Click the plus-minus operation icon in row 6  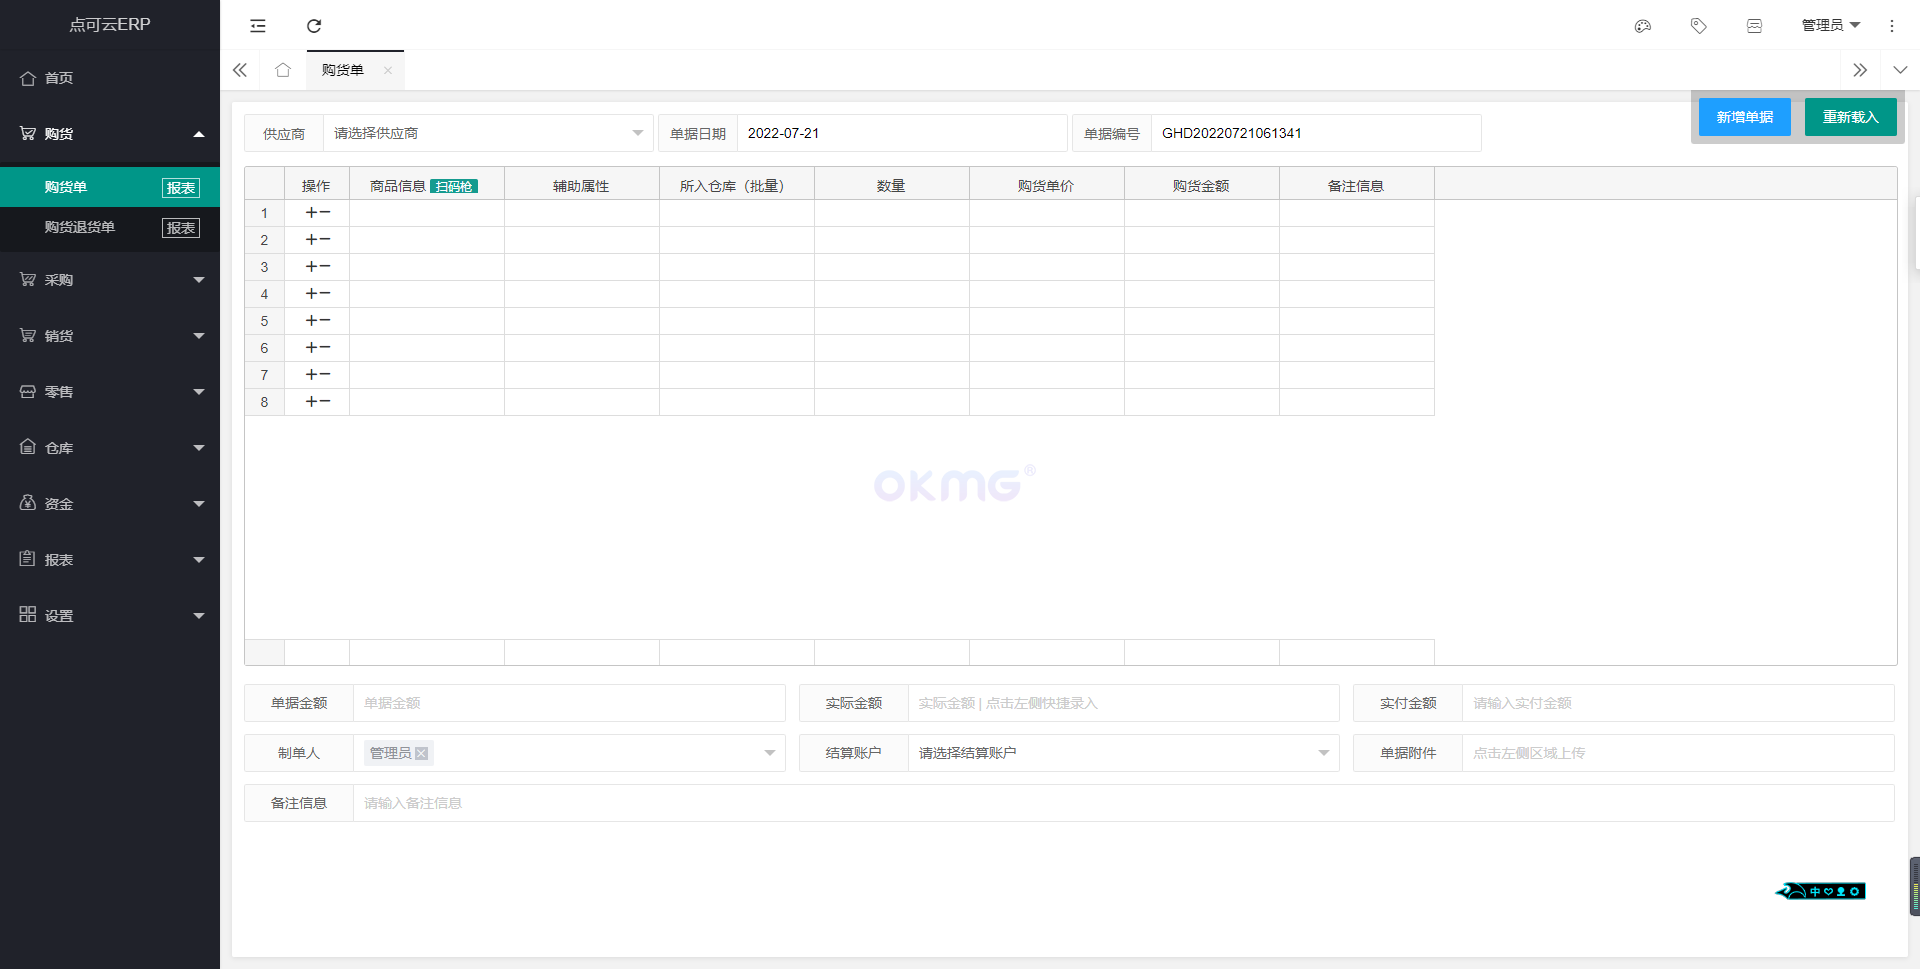318,348
